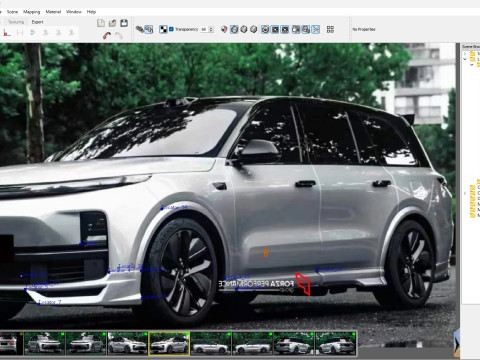Viewport: 480px width, 360px height.
Task: Click the Save floppy disk icon
Action: coord(124,23)
